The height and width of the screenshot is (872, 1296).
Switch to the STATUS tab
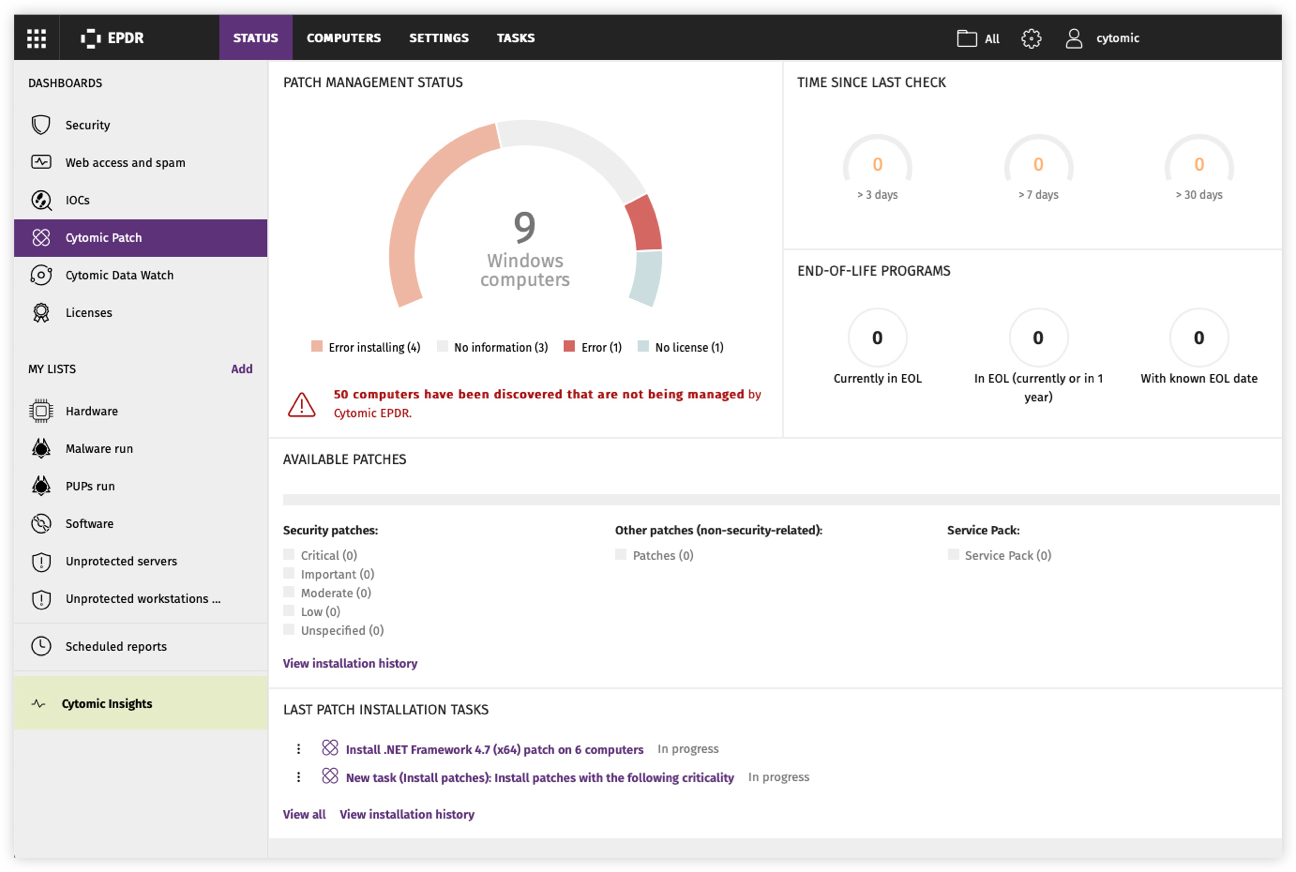pyautogui.click(x=256, y=38)
